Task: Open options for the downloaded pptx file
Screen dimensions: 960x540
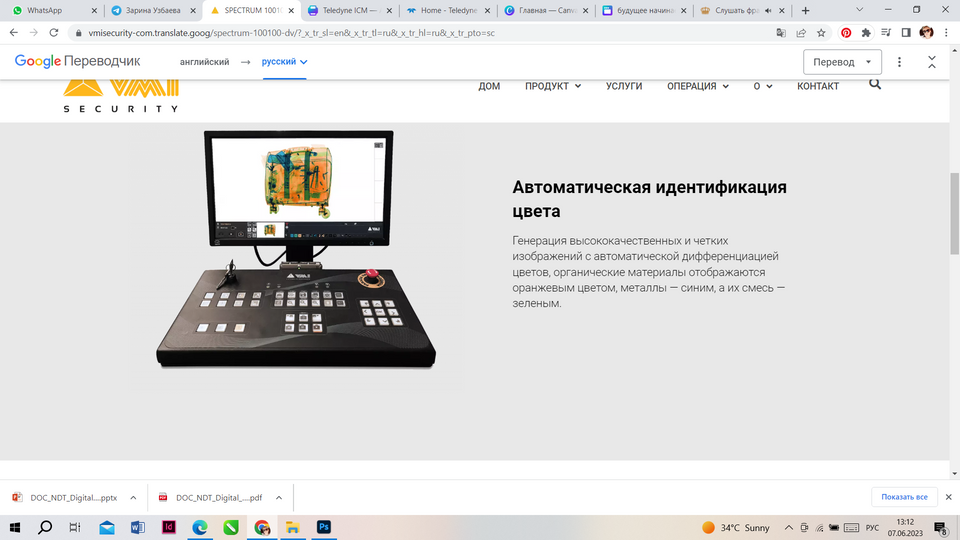Action: [x=133, y=497]
